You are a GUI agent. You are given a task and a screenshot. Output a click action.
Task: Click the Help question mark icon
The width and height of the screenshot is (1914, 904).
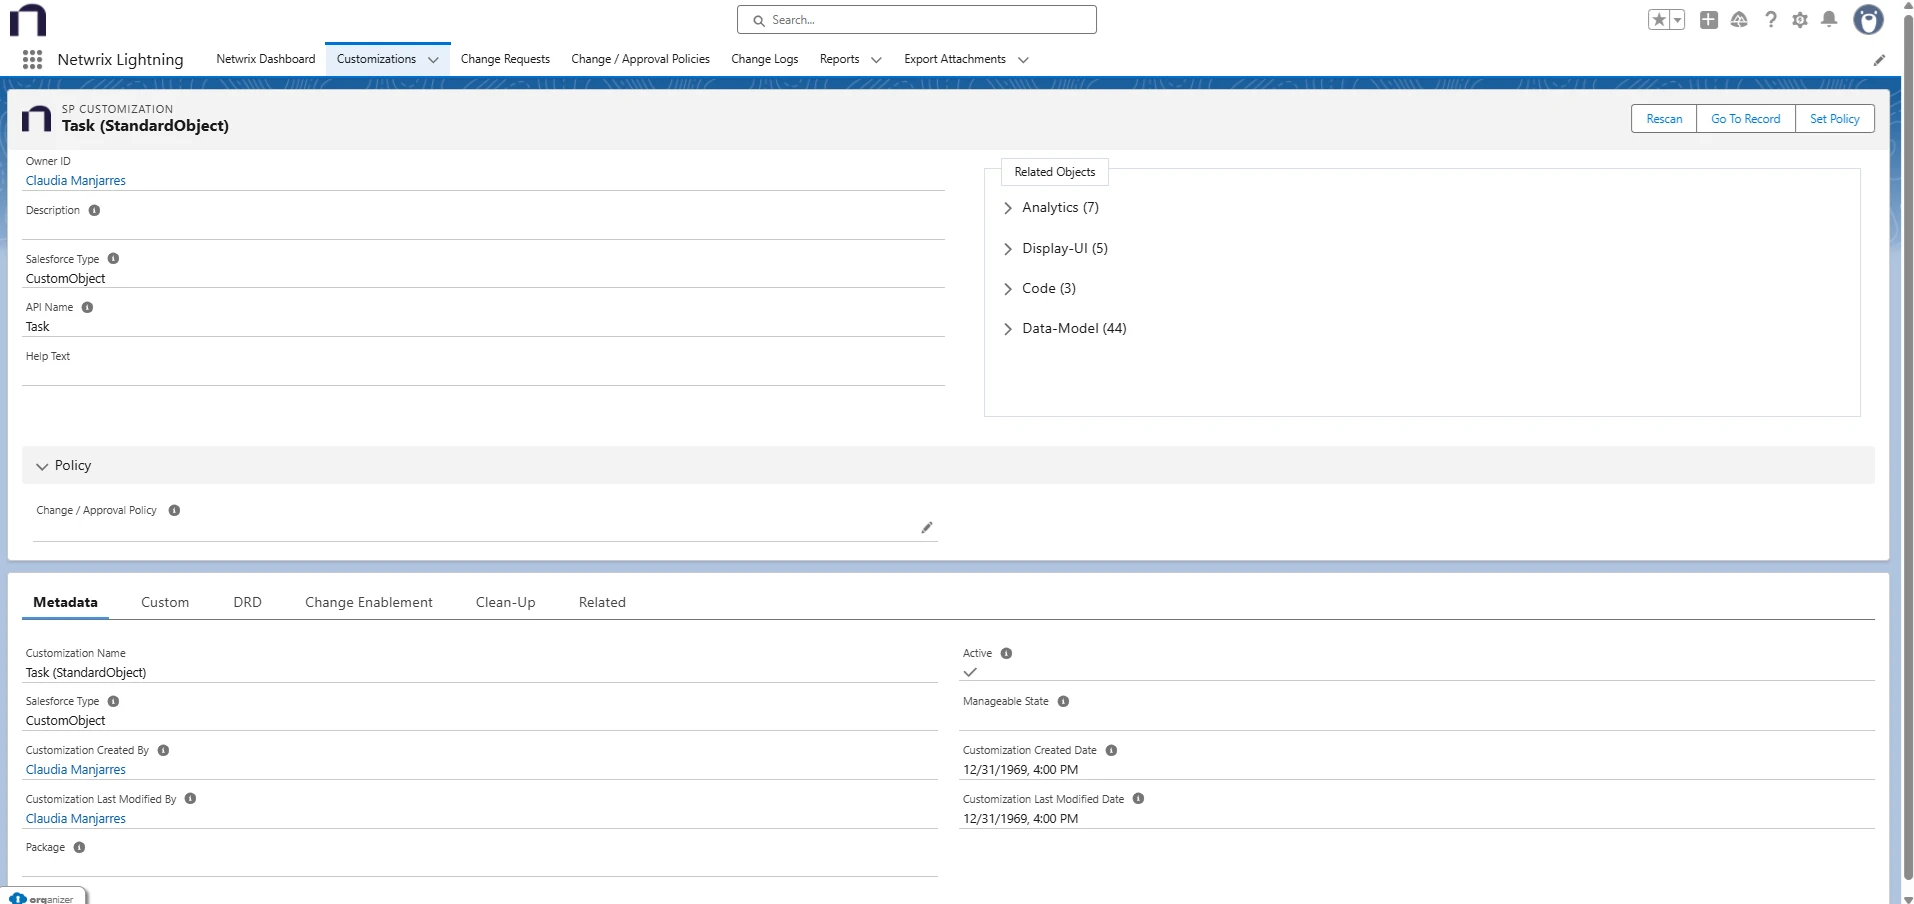(x=1770, y=19)
